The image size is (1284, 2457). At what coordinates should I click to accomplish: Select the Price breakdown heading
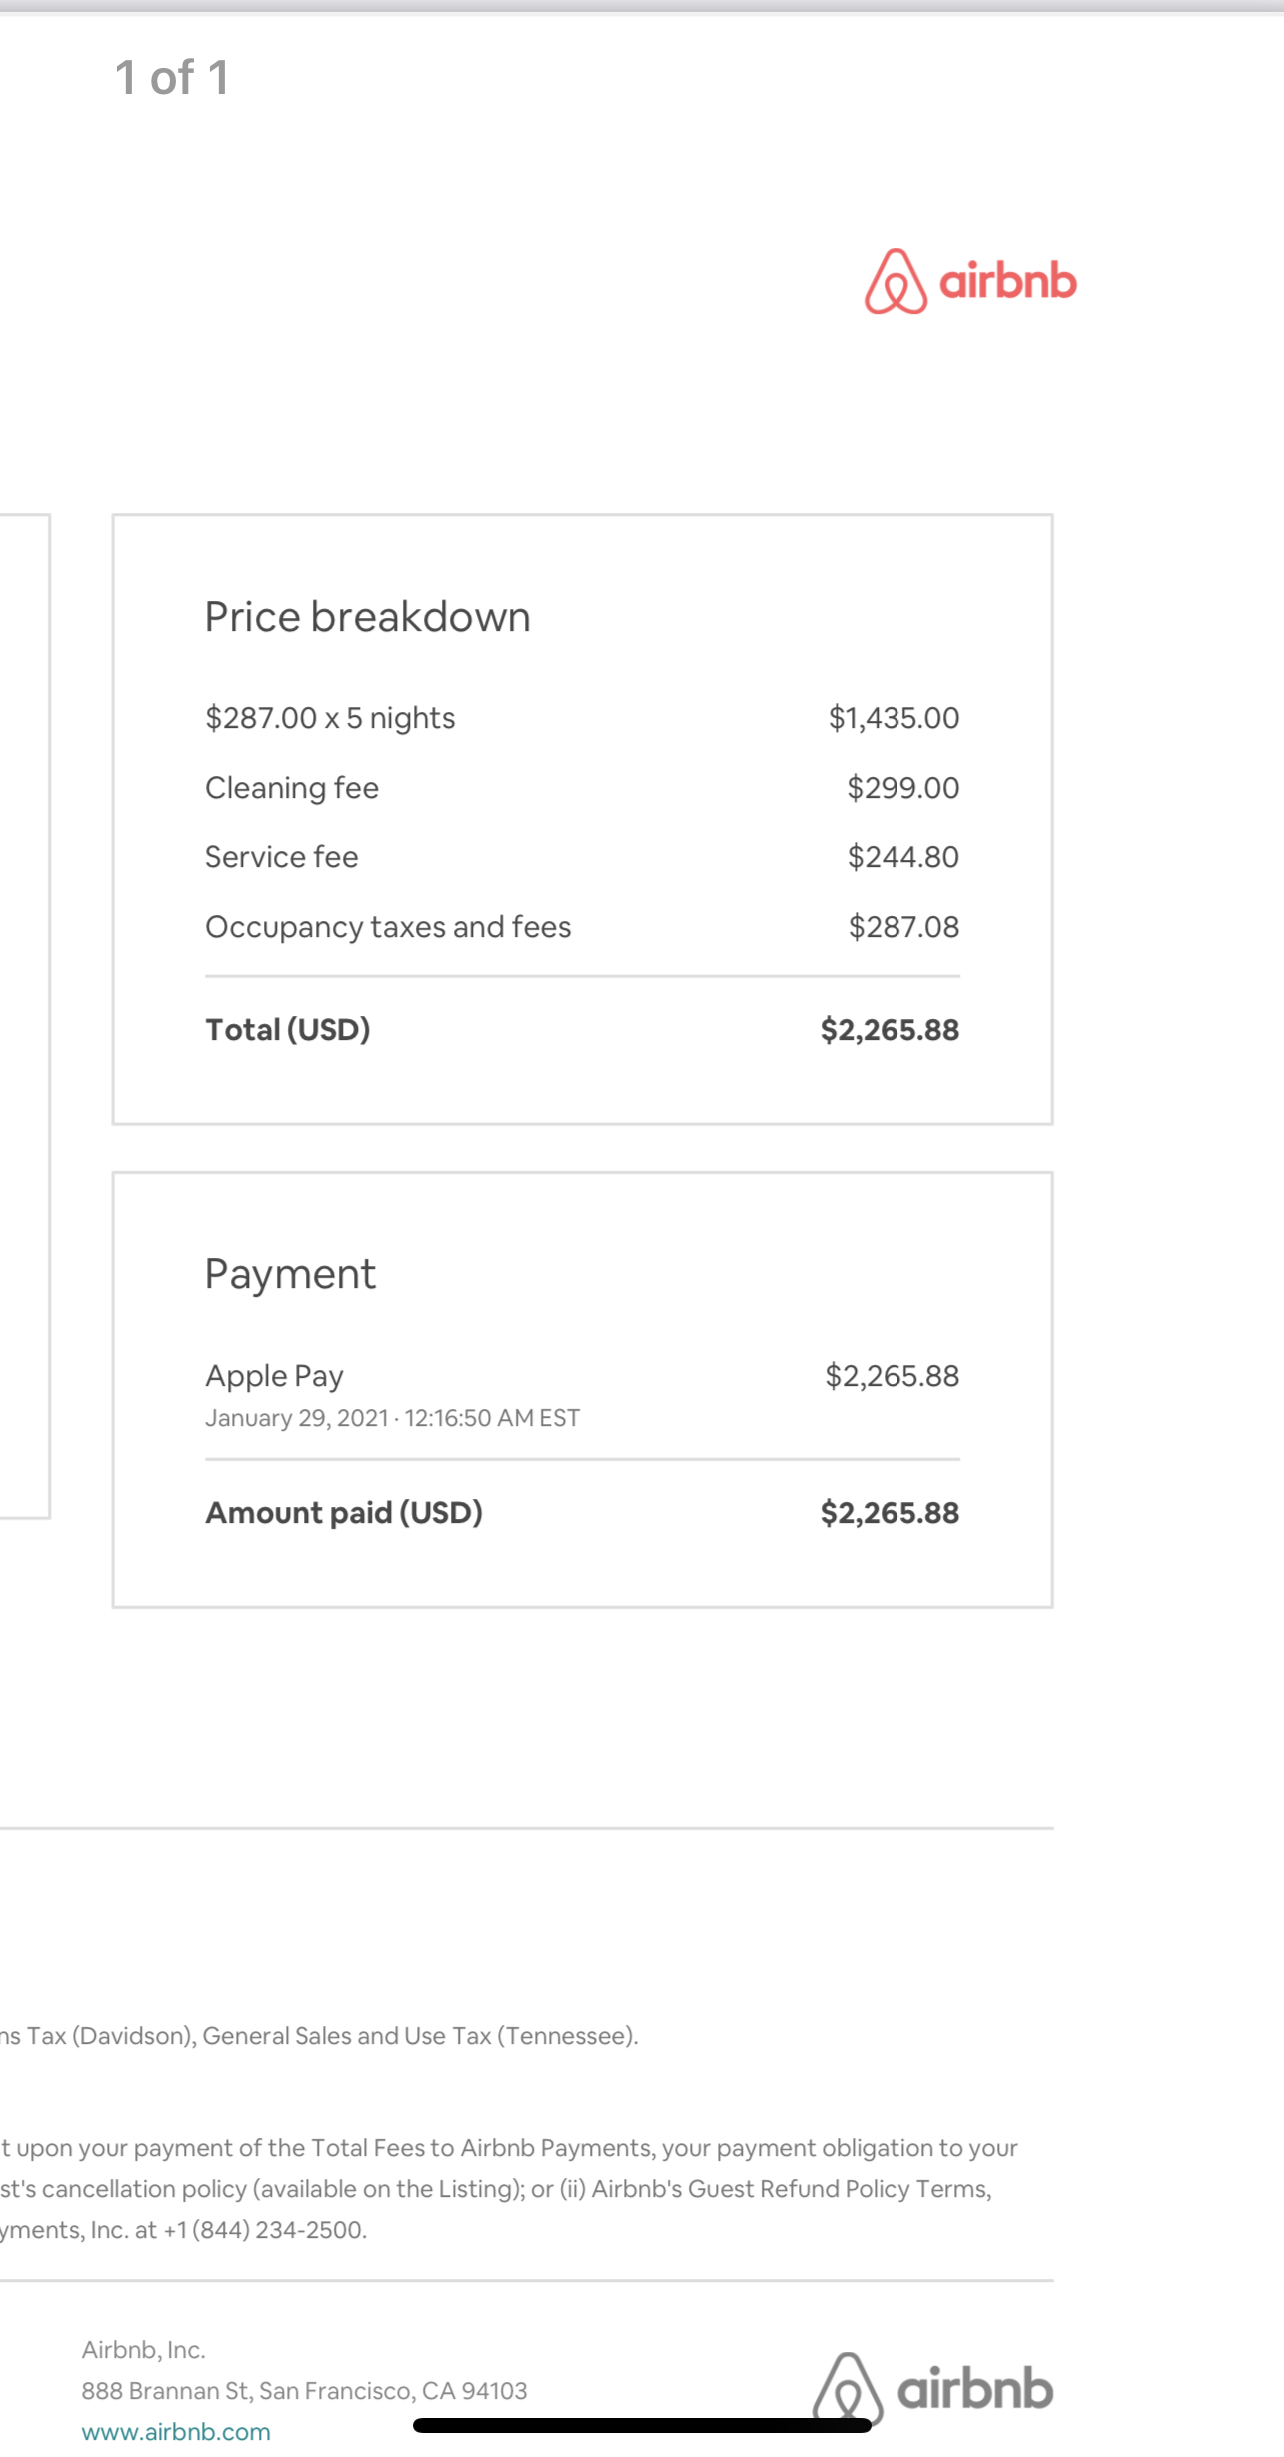[x=367, y=617]
